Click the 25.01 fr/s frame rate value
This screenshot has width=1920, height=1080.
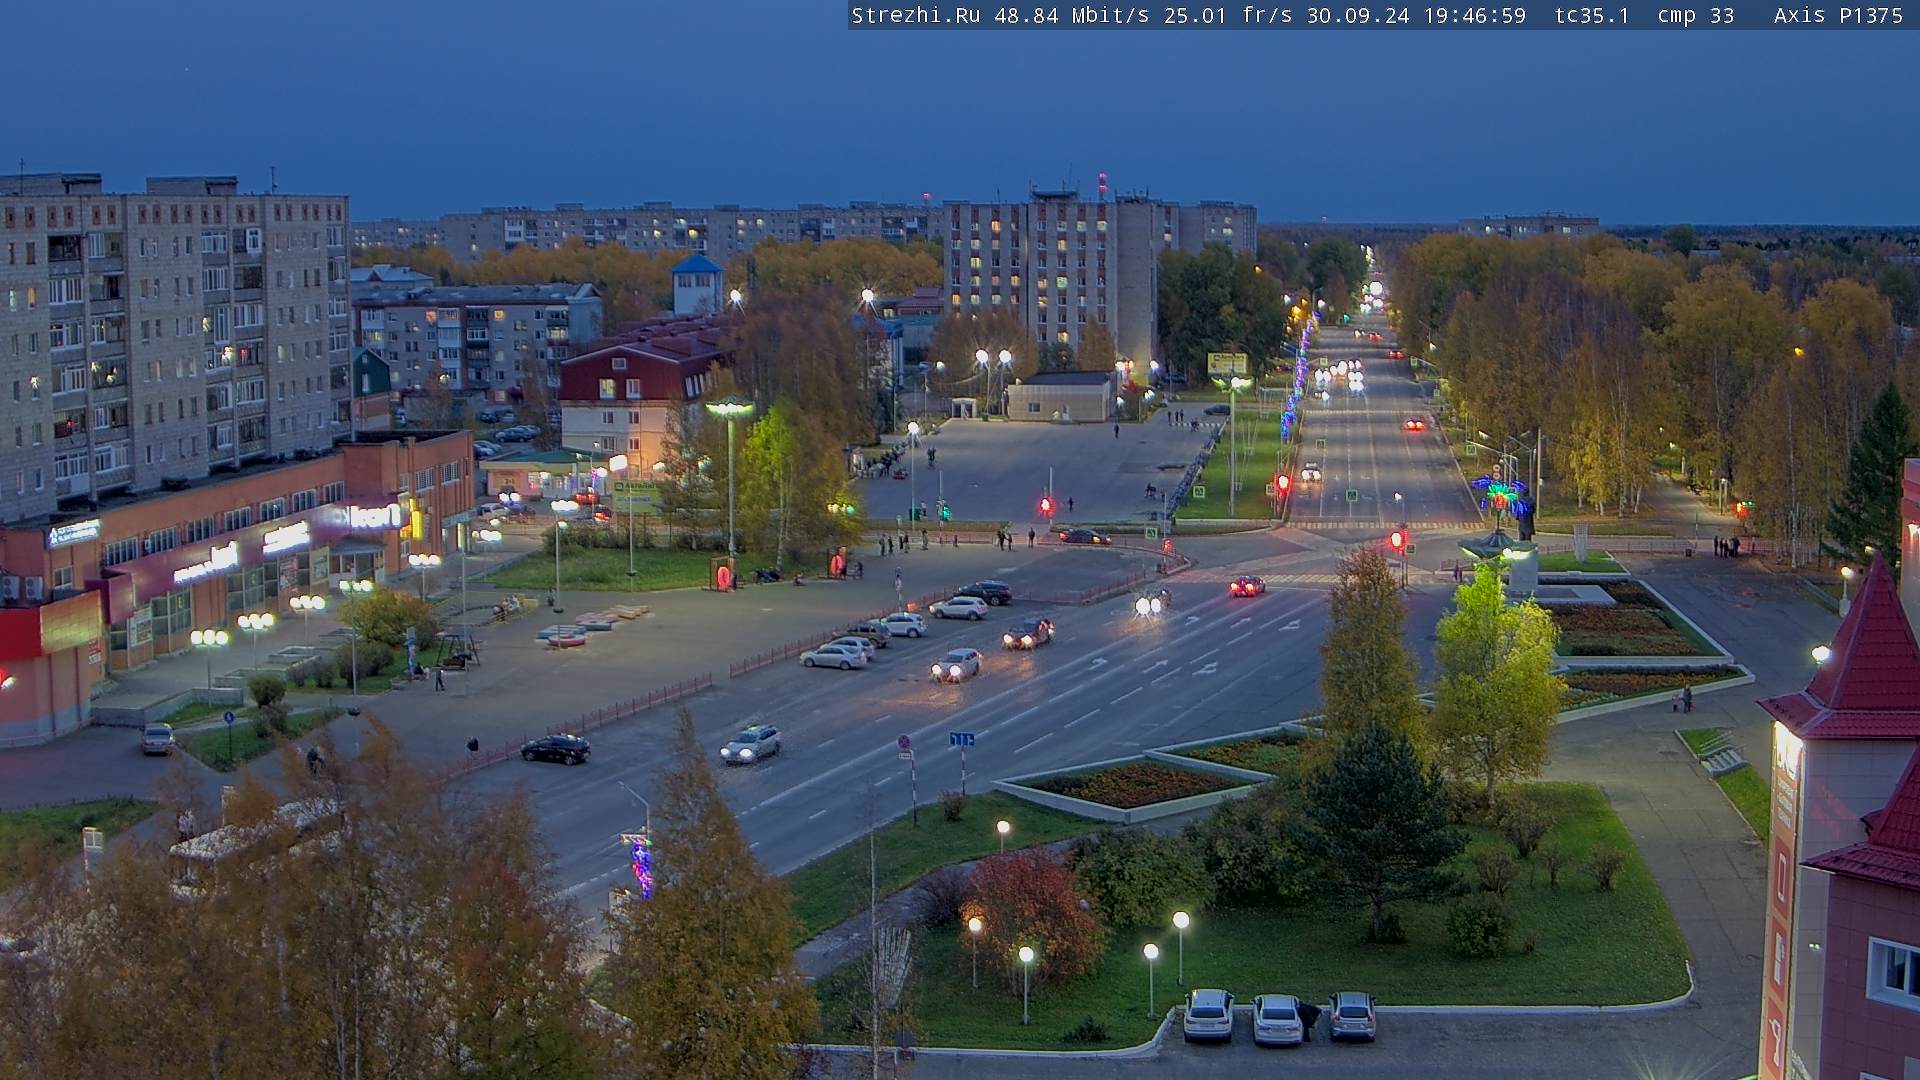click(x=1228, y=16)
